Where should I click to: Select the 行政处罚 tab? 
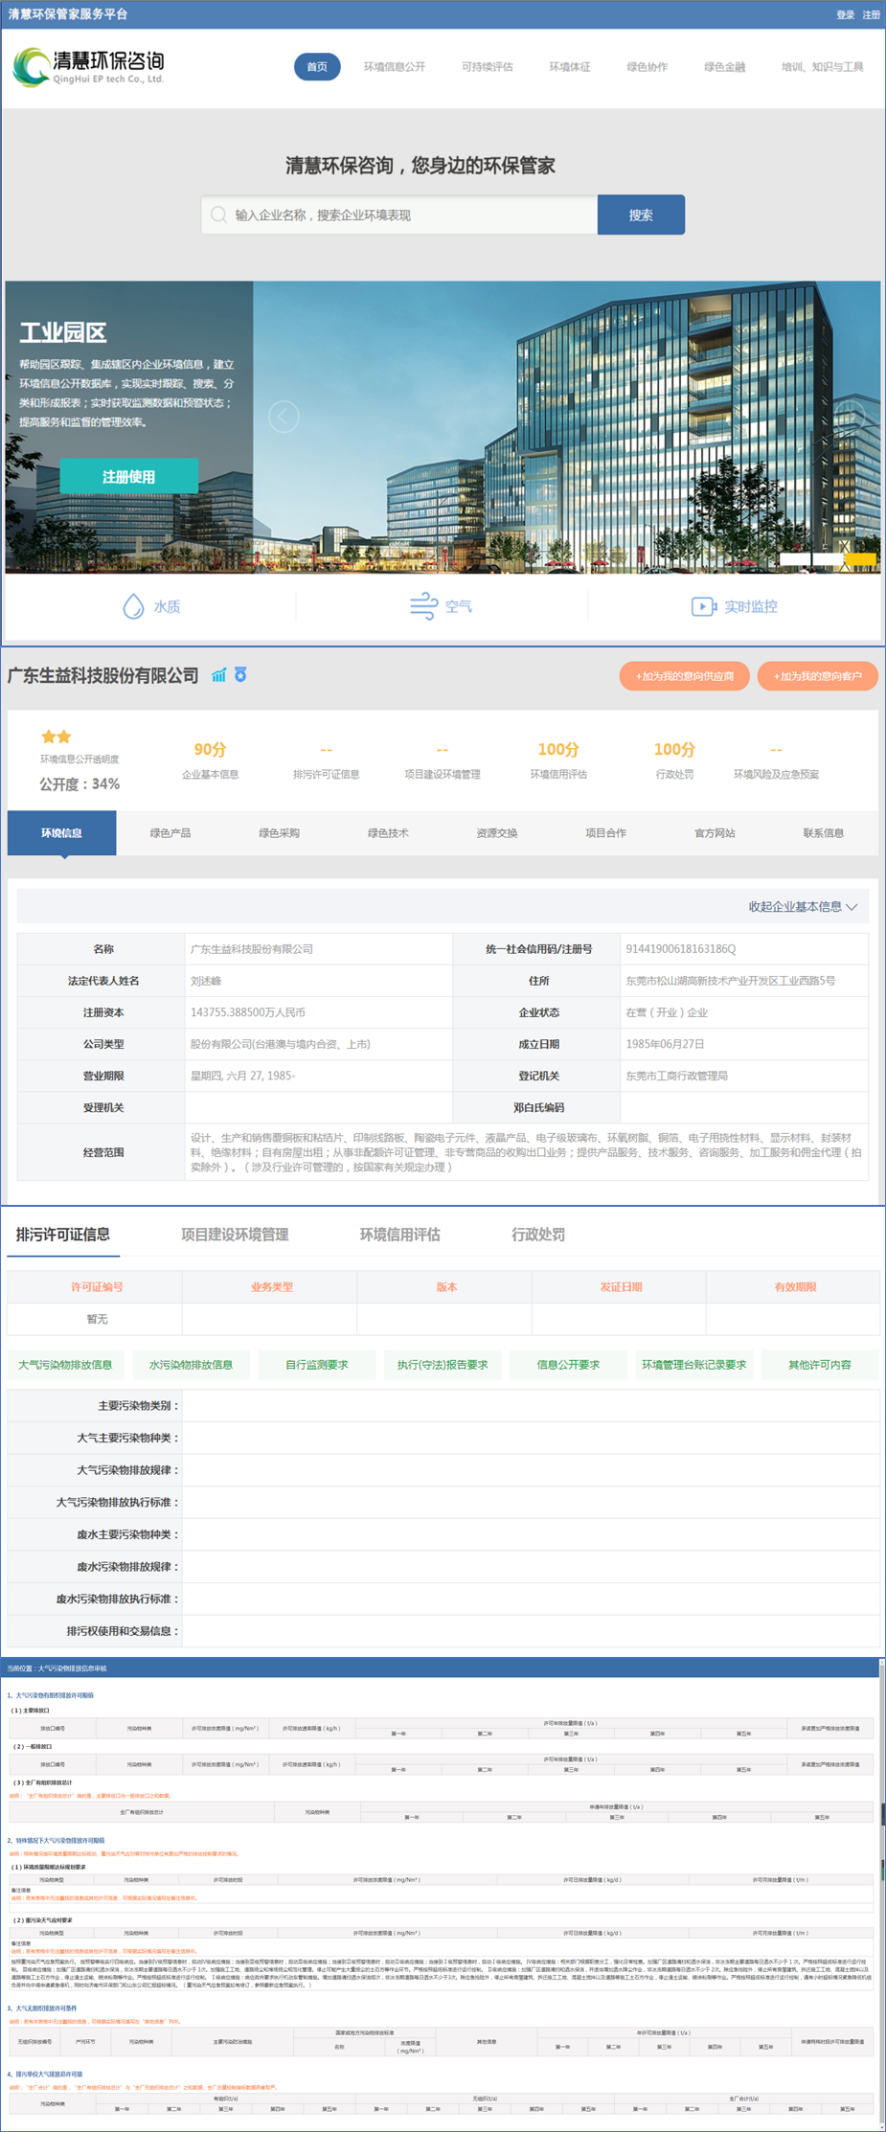pyautogui.click(x=538, y=1234)
